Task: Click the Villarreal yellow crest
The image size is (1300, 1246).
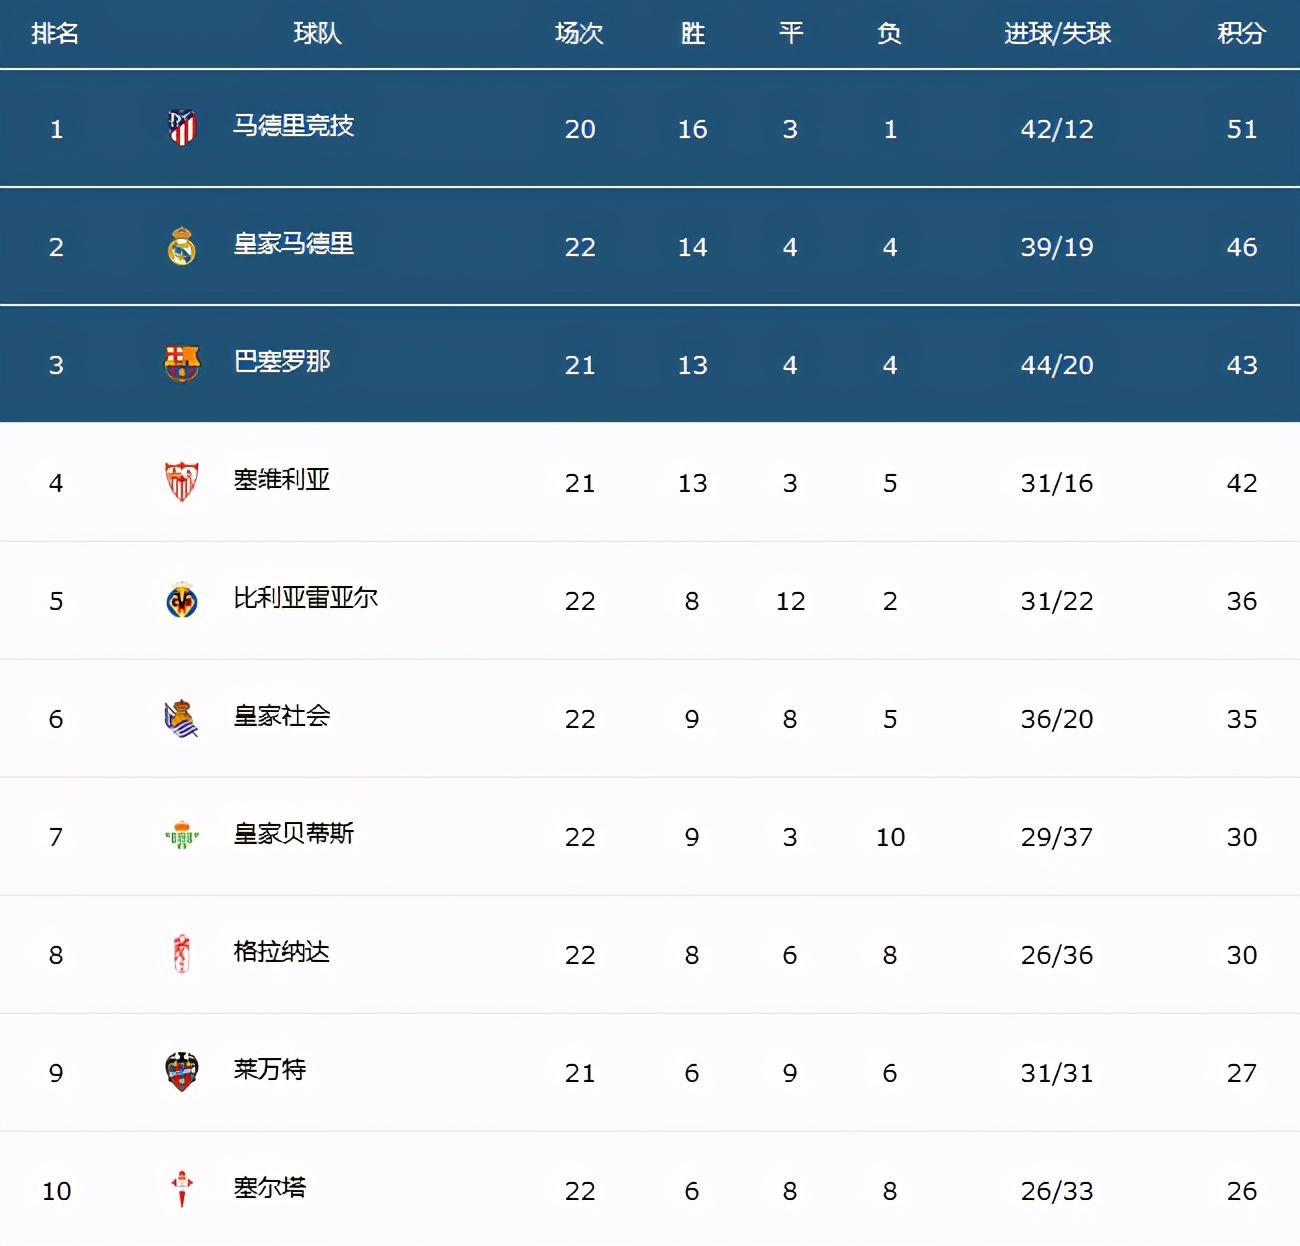Action: click(182, 600)
